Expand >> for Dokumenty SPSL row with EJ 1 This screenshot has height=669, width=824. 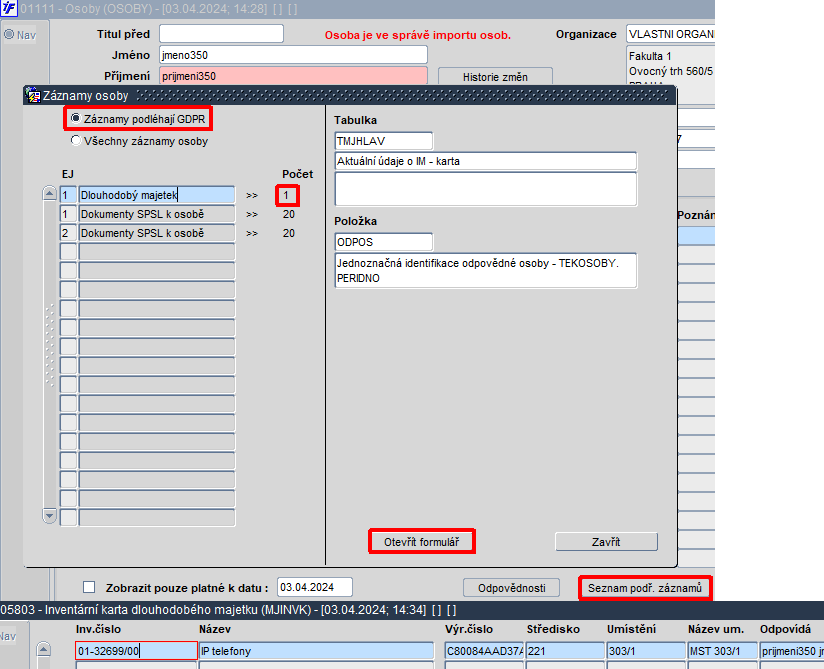click(252, 214)
